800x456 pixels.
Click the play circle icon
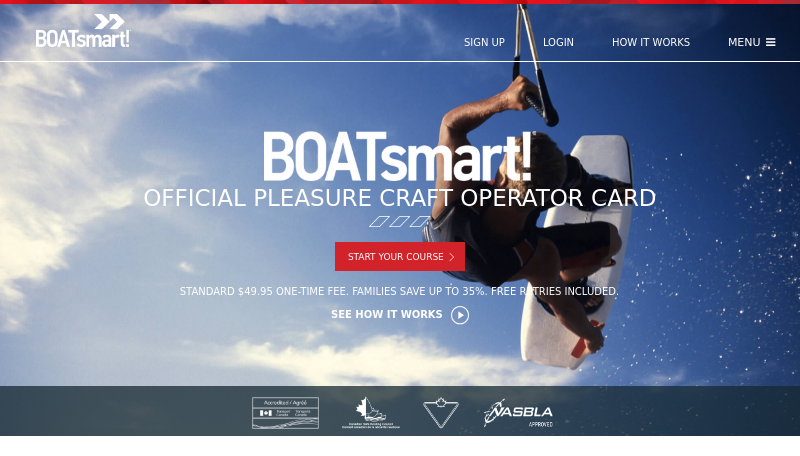[x=460, y=315]
